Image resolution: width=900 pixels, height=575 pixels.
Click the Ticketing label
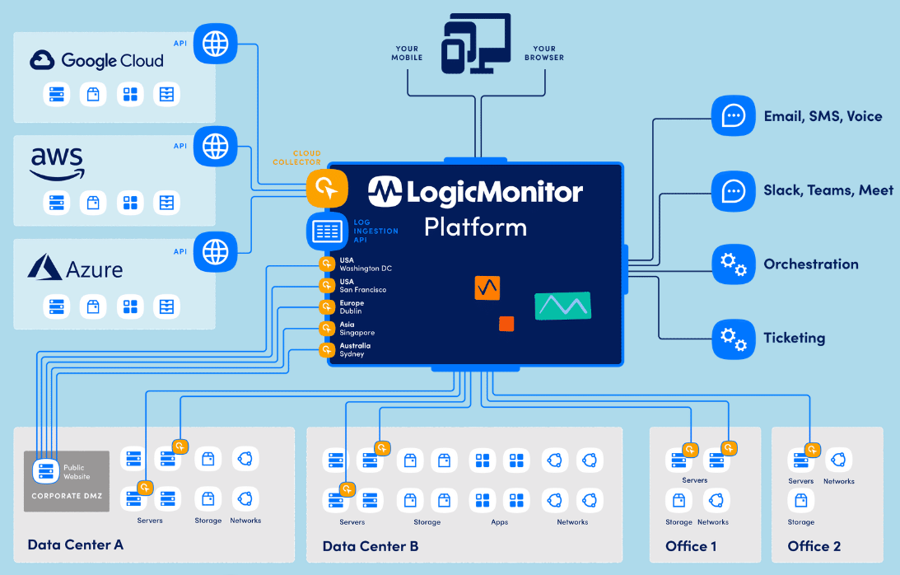794,338
